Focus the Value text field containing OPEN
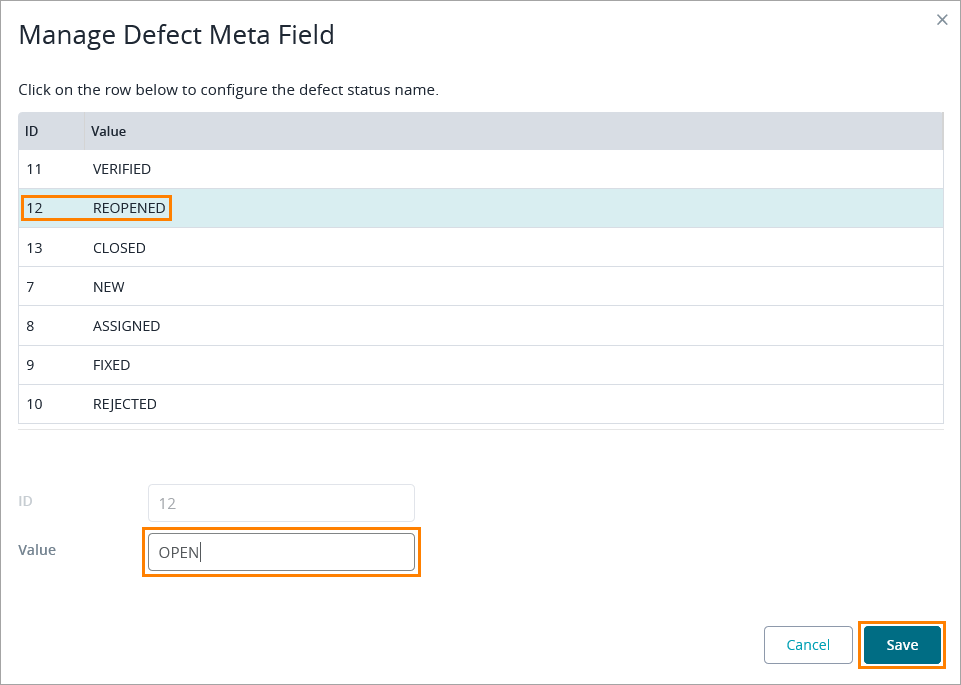Viewport: 961px width, 685px height. pos(281,552)
